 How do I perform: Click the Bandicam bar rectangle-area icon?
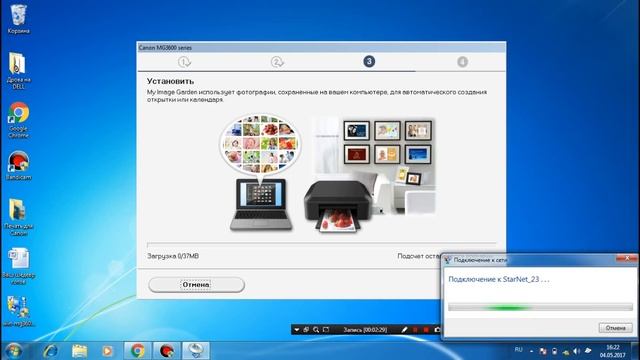point(326,329)
